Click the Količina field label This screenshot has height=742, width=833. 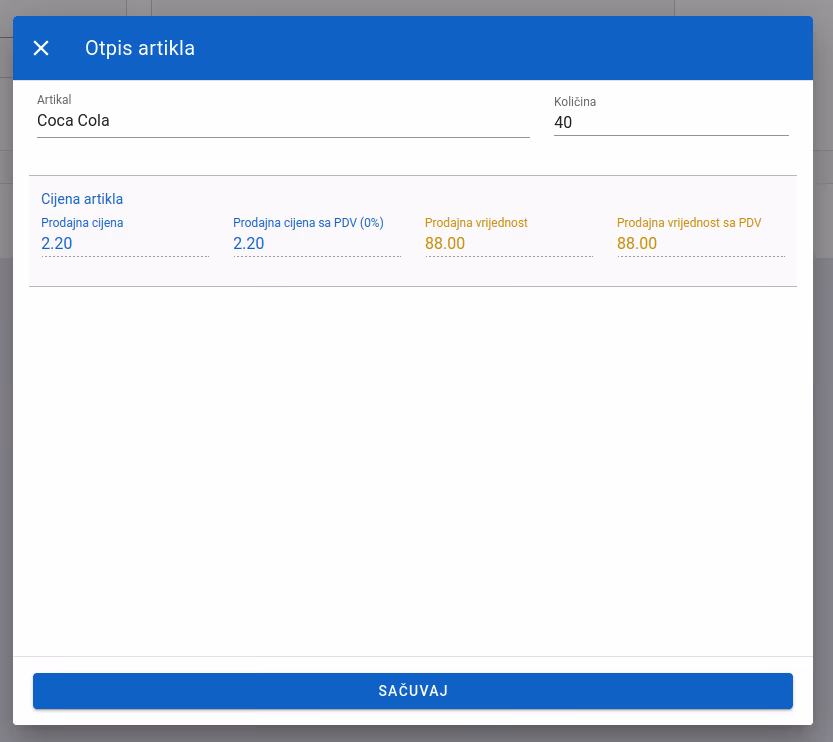tap(575, 101)
